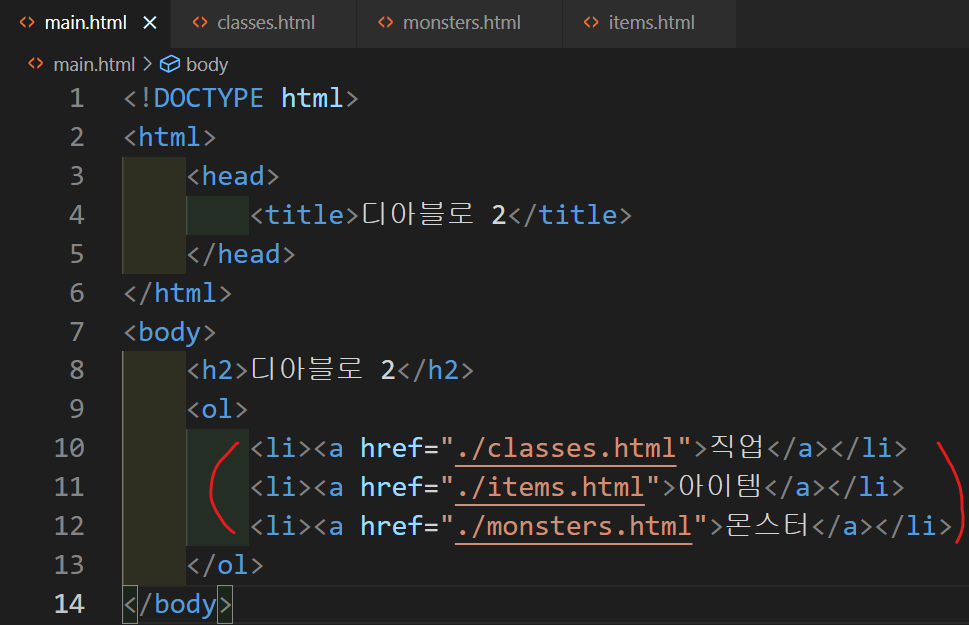Screen dimensions: 969x625
Task: Follow the ./classes.html link
Action: pyautogui.click(x=565, y=448)
